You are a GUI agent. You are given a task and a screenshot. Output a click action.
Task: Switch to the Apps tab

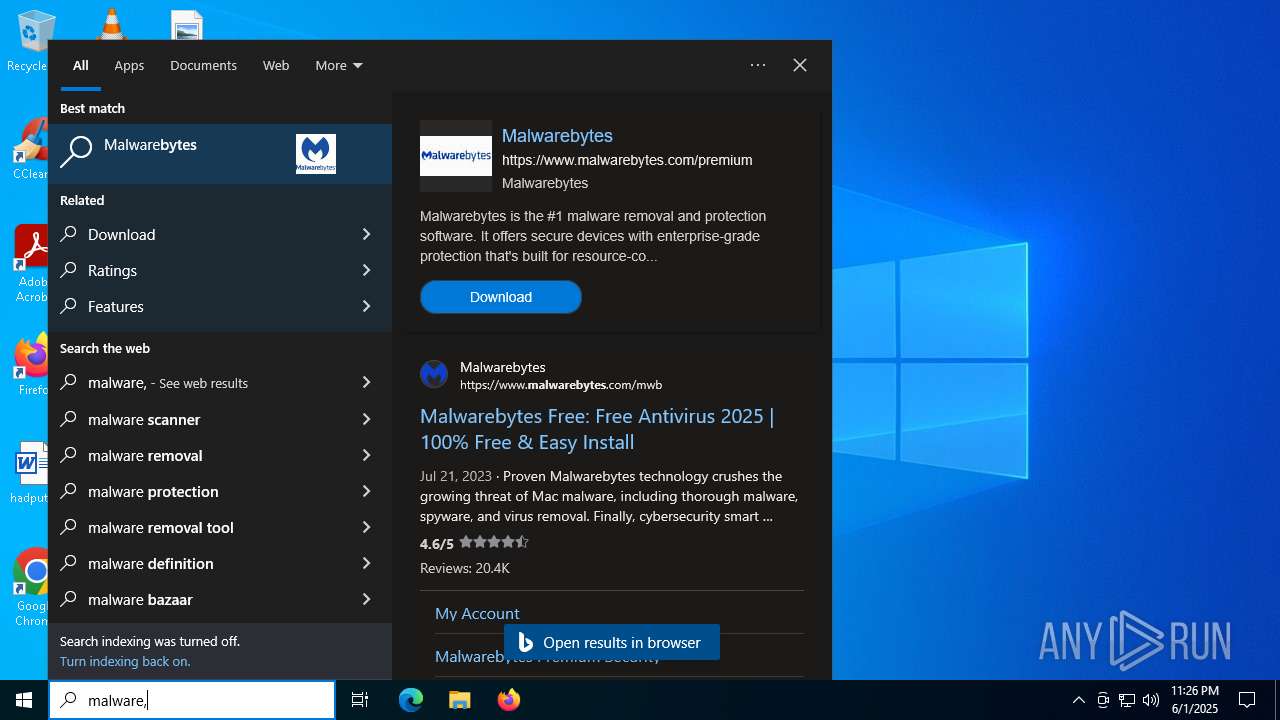coord(129,65)
